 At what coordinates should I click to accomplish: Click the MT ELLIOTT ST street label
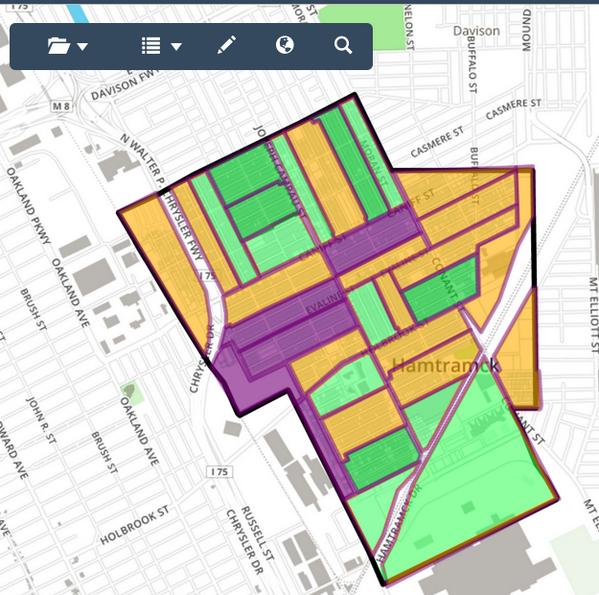pyautogui.click(x=593, y=315)
